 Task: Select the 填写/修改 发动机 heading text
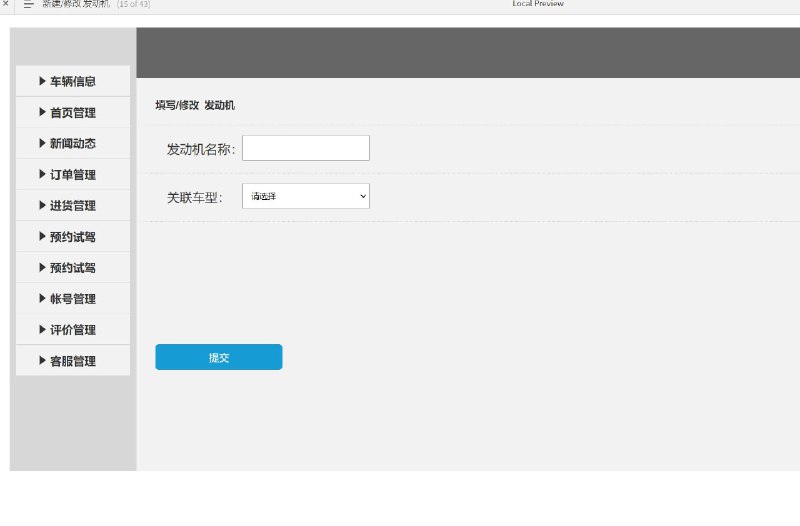[195, 105]
